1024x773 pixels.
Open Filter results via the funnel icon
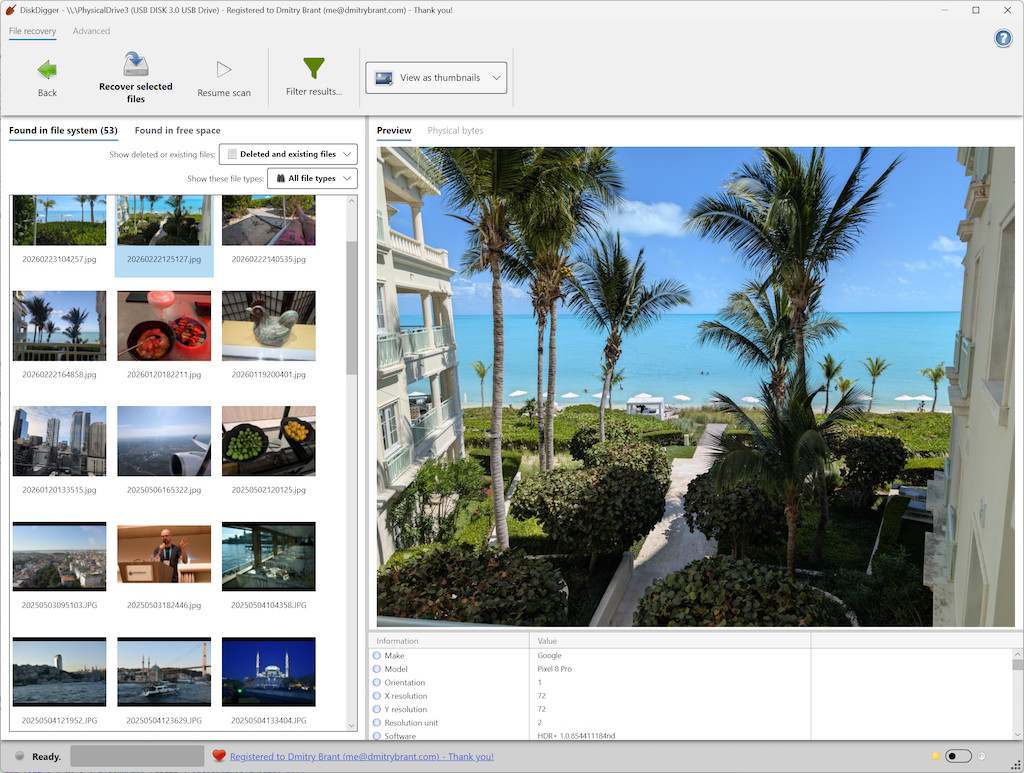point(313,68)
